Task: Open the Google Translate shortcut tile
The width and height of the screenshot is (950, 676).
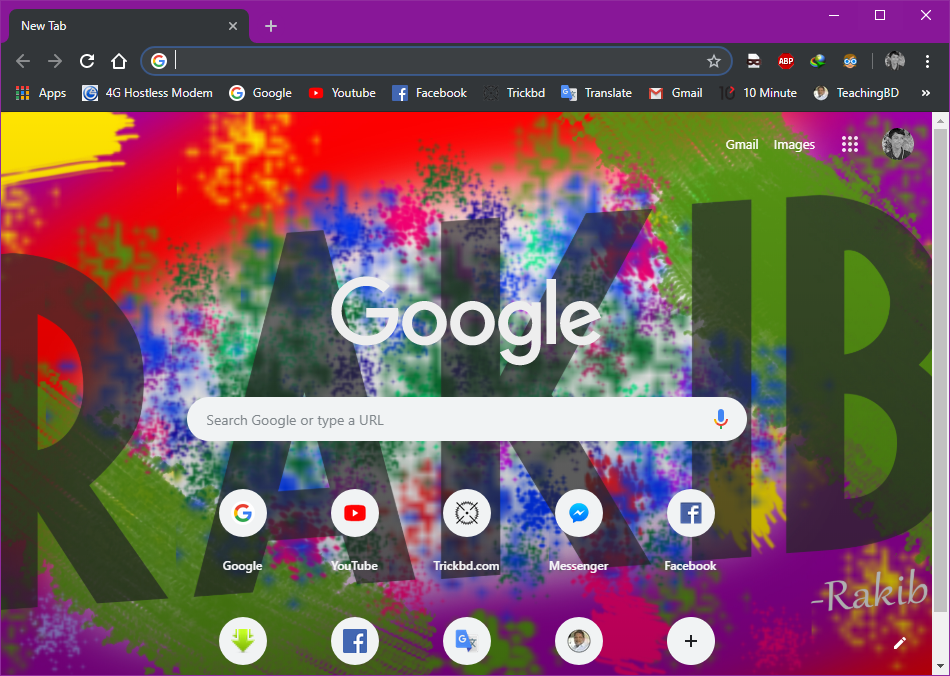Action: pyautogui.click(x=467, y=641)
